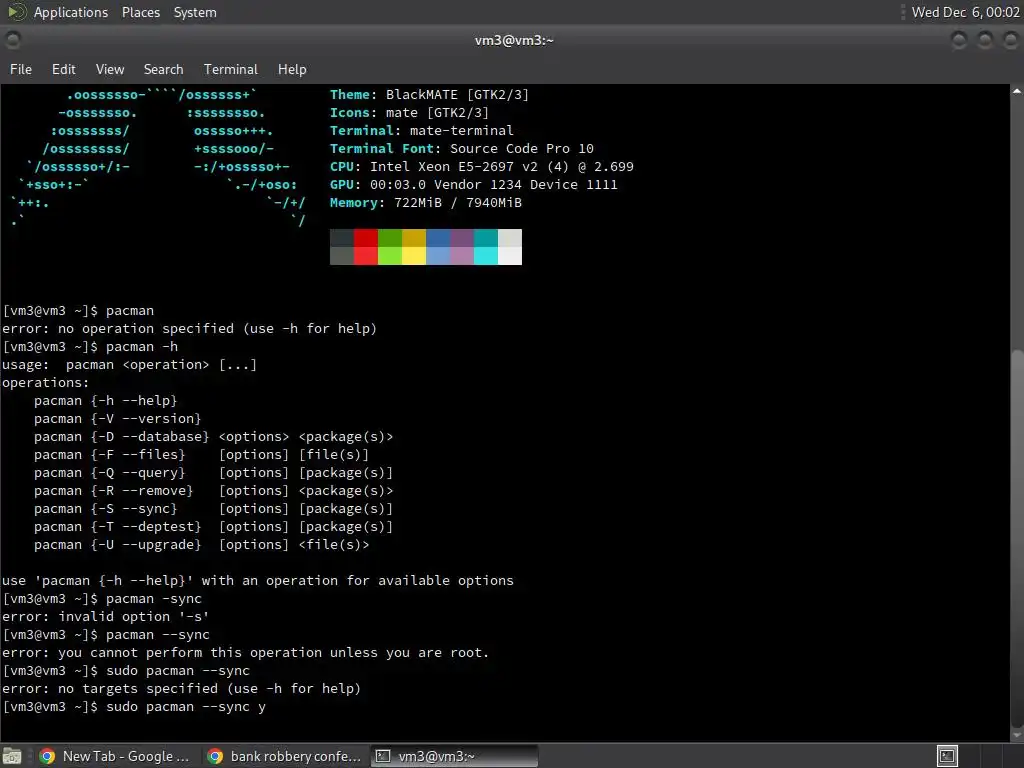The width and height of the screenshot is (1024, 768).
Task: Click the yellow color block, bottom row
Action: [414, 255]
